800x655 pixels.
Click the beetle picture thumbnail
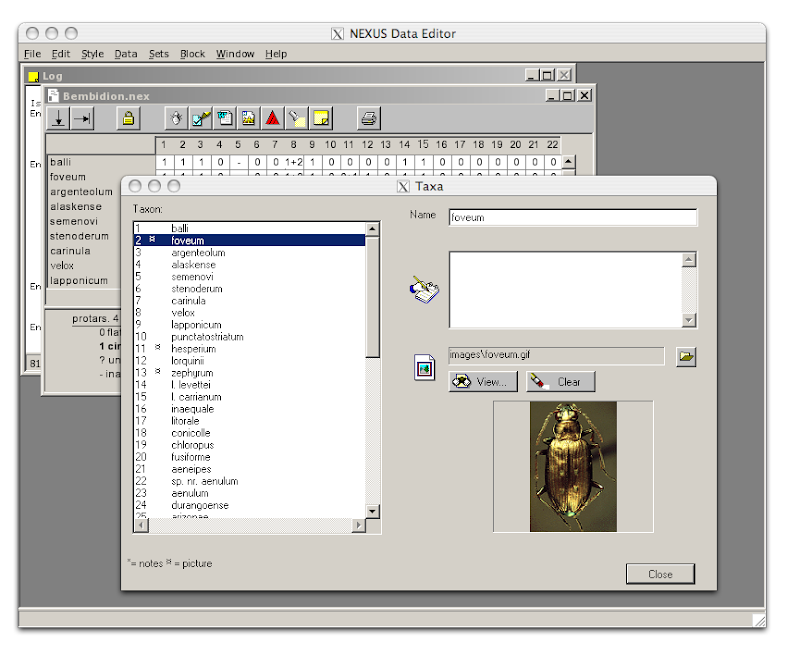[x=573, y=466]
